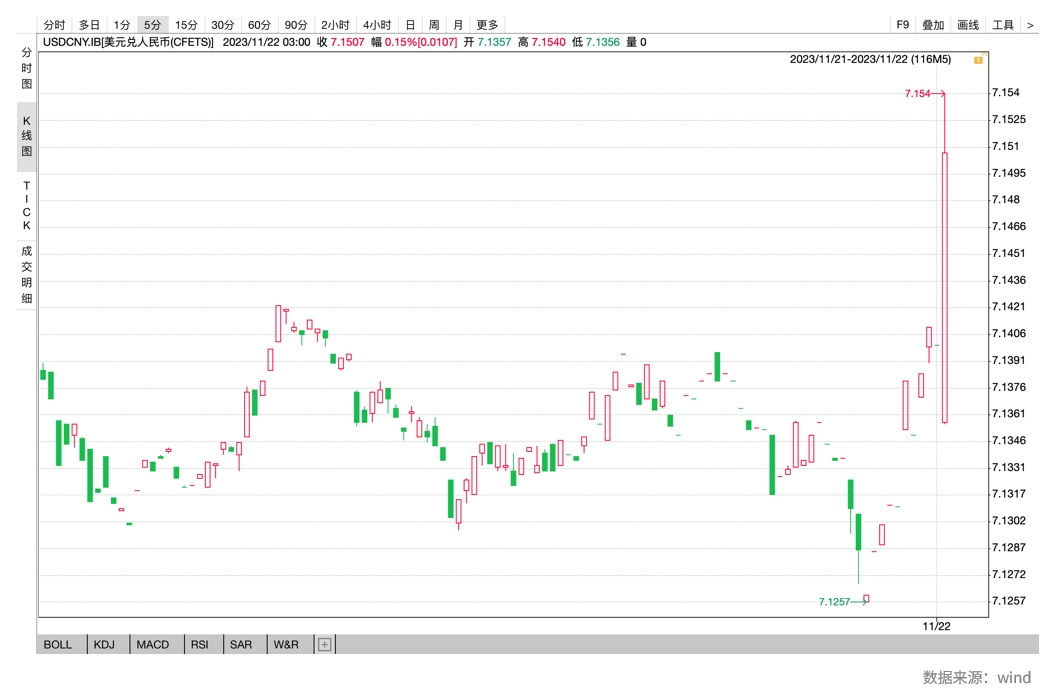This screenshot has width=1053, height=697.
Task: Select the 多日 timeframe tab
Action: tap(89, 25)
